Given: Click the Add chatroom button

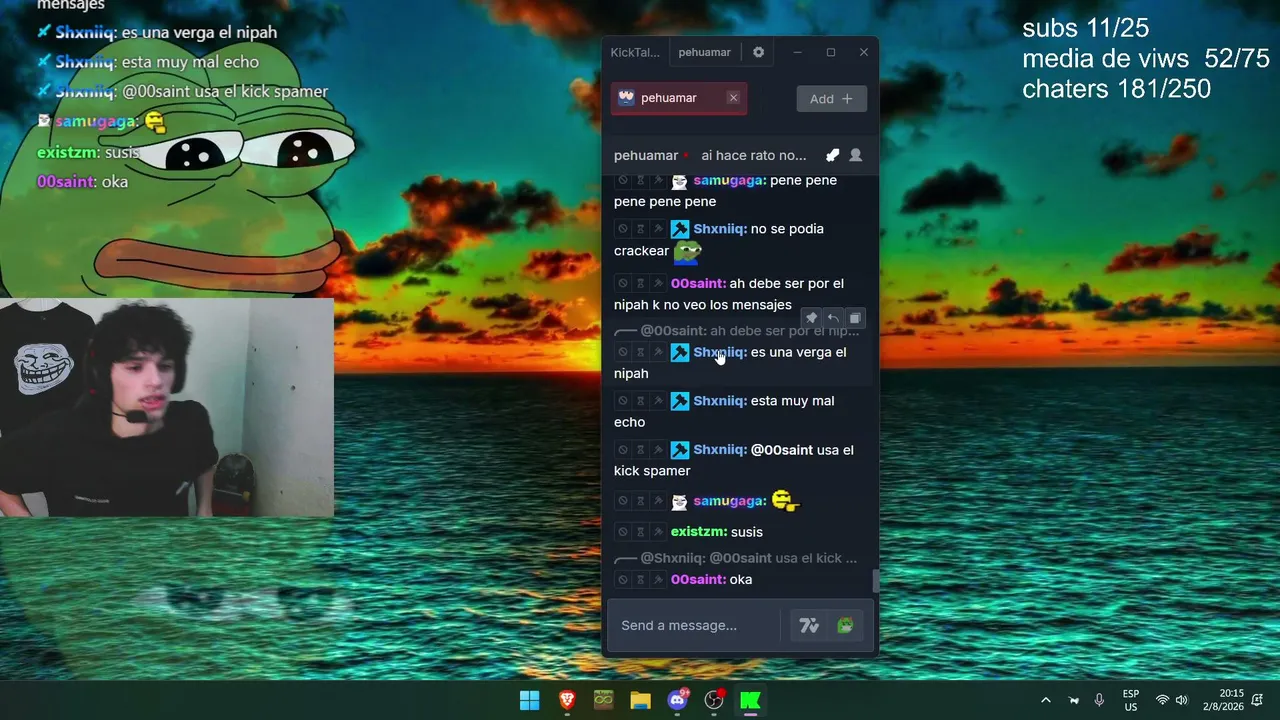Looking at the screenshot, I should (x=831, y=98).
